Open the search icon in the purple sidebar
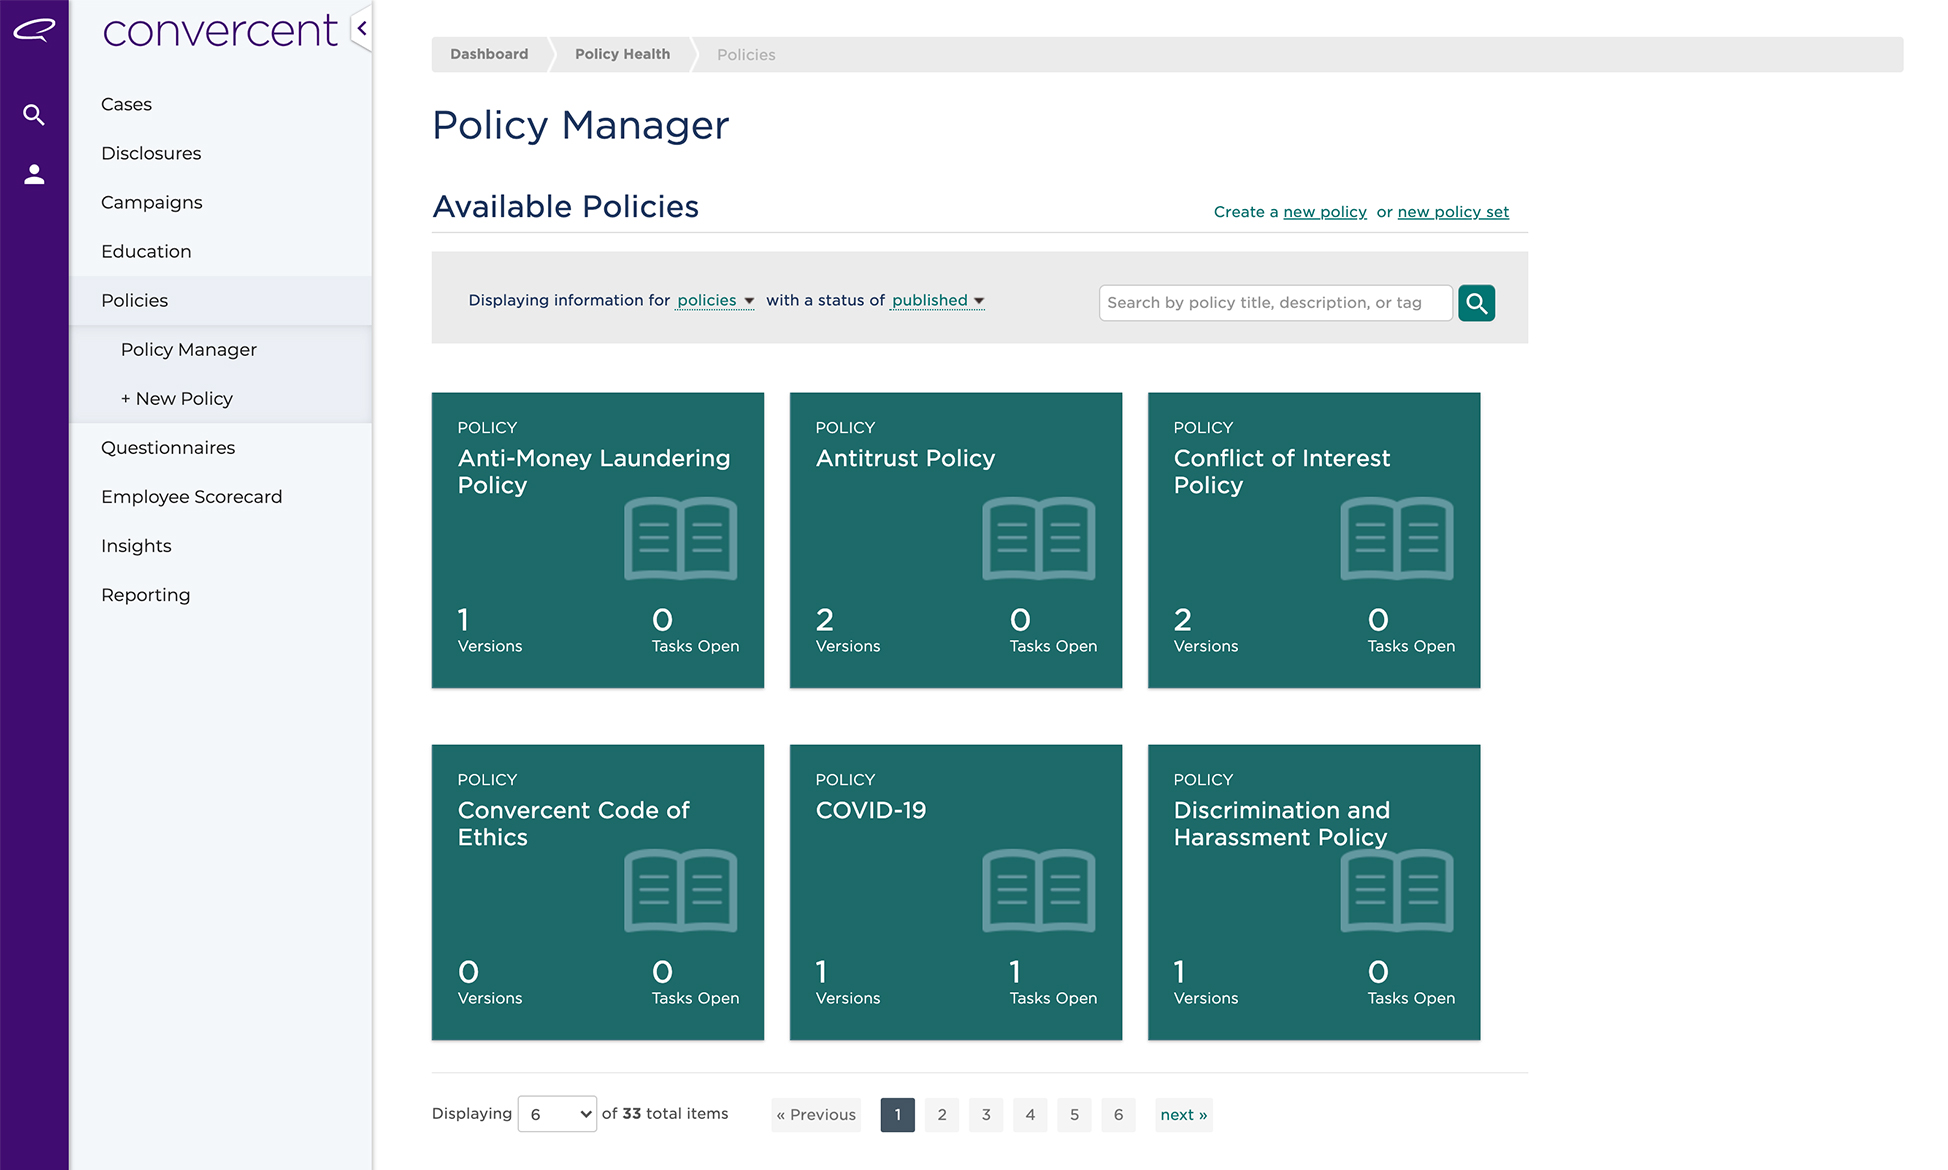This screenshot has height=1170, width=1948. click(x=34, y=115)
